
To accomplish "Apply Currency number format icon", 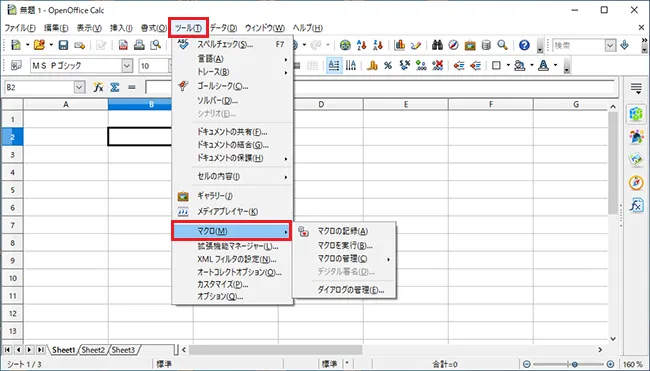I will 372,65.
